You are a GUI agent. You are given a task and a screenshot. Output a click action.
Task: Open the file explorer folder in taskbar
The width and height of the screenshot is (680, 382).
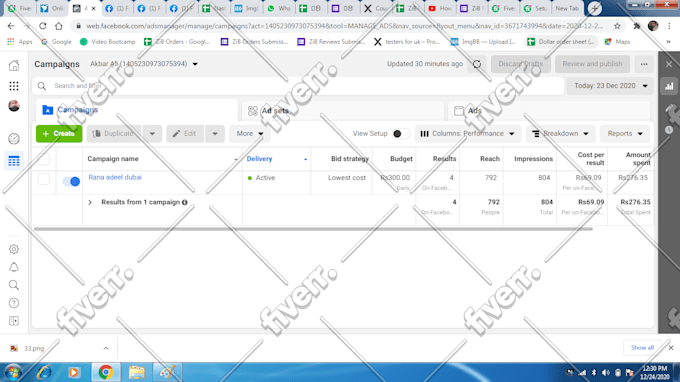pyautogui.click(x=137, y=372)
